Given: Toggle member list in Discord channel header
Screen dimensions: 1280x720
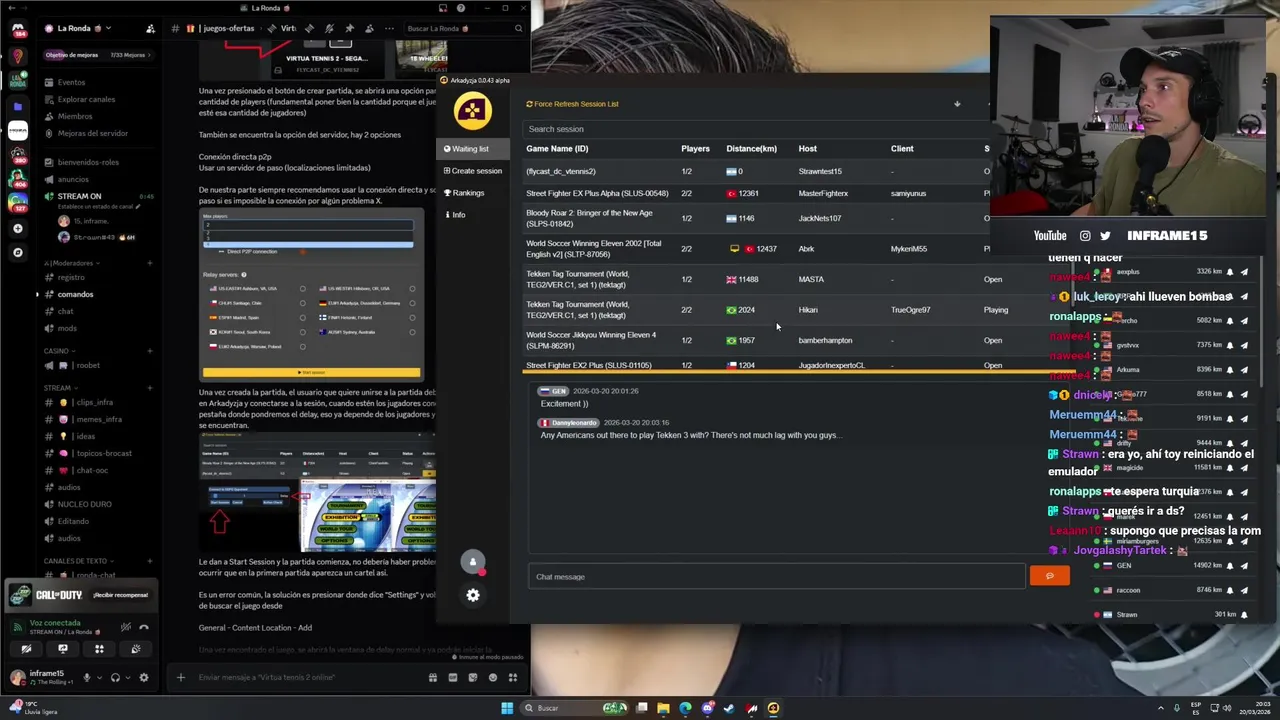Looking at the screenshot, I should point(369,28).
